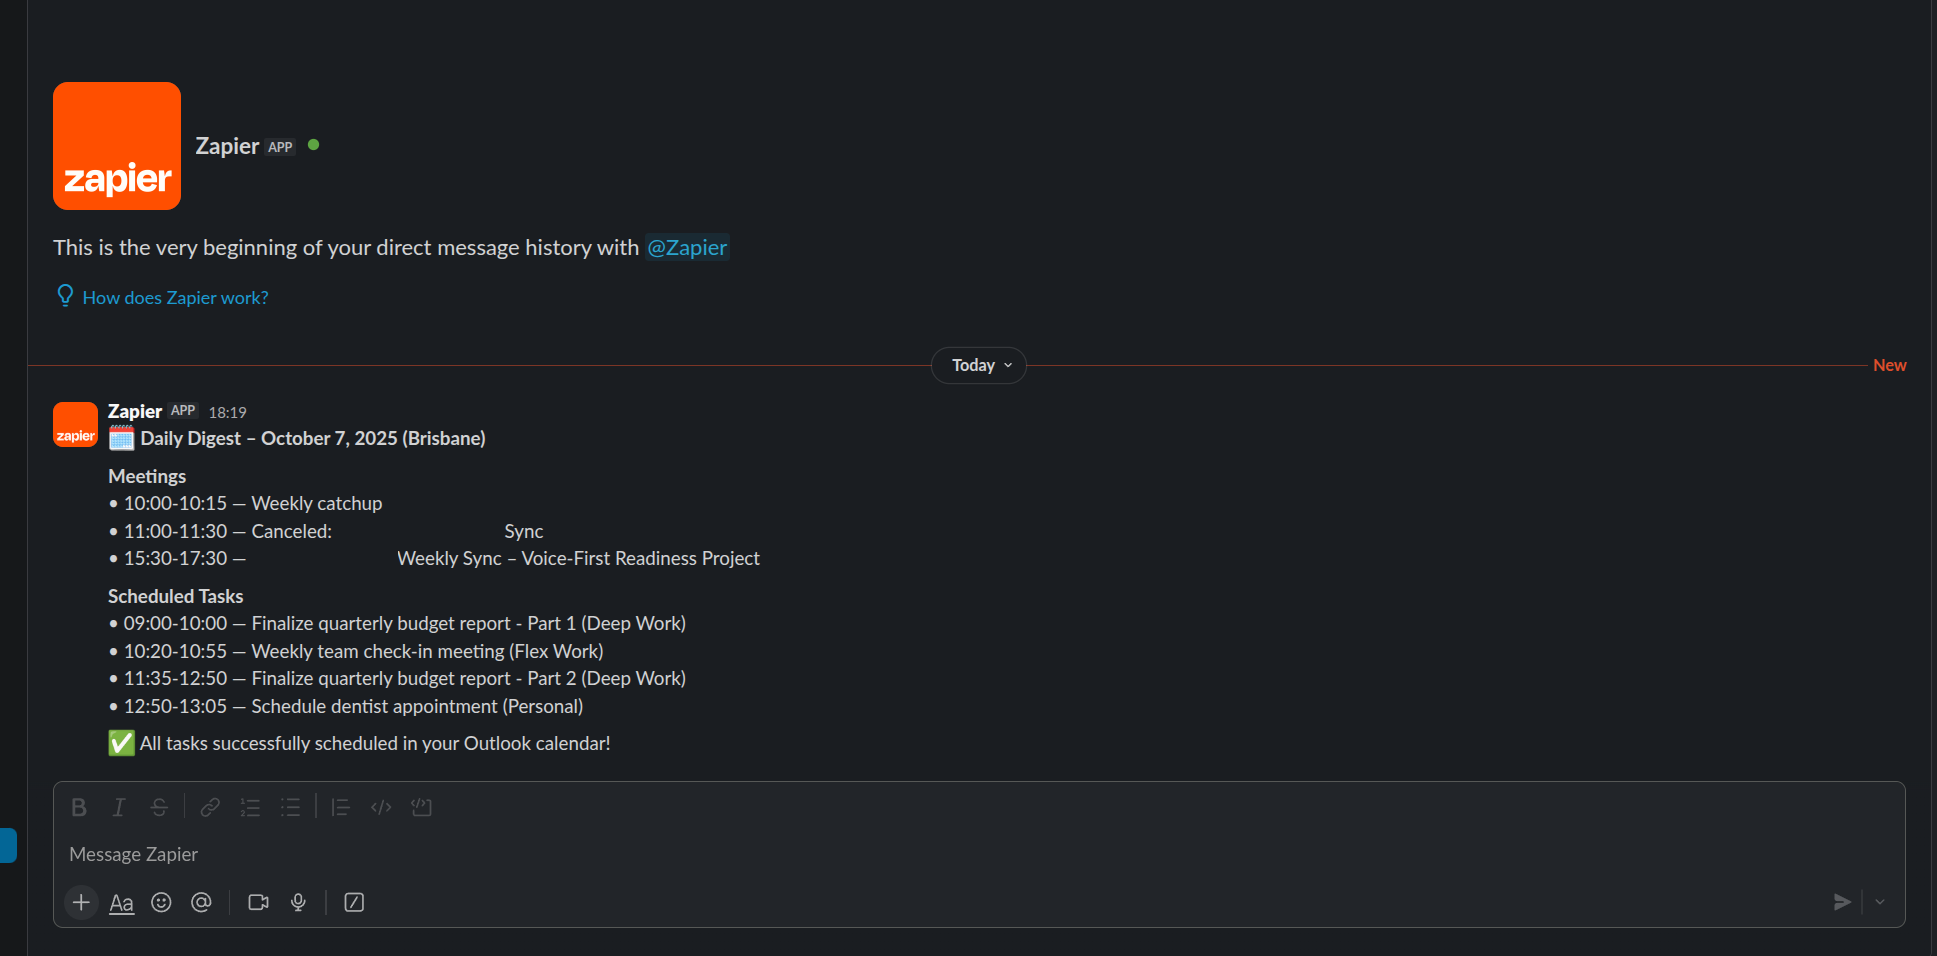The width and height of the screenshot is (1937, 956).
Task: Record an audio clip with microphone
Action: [298, 902]
